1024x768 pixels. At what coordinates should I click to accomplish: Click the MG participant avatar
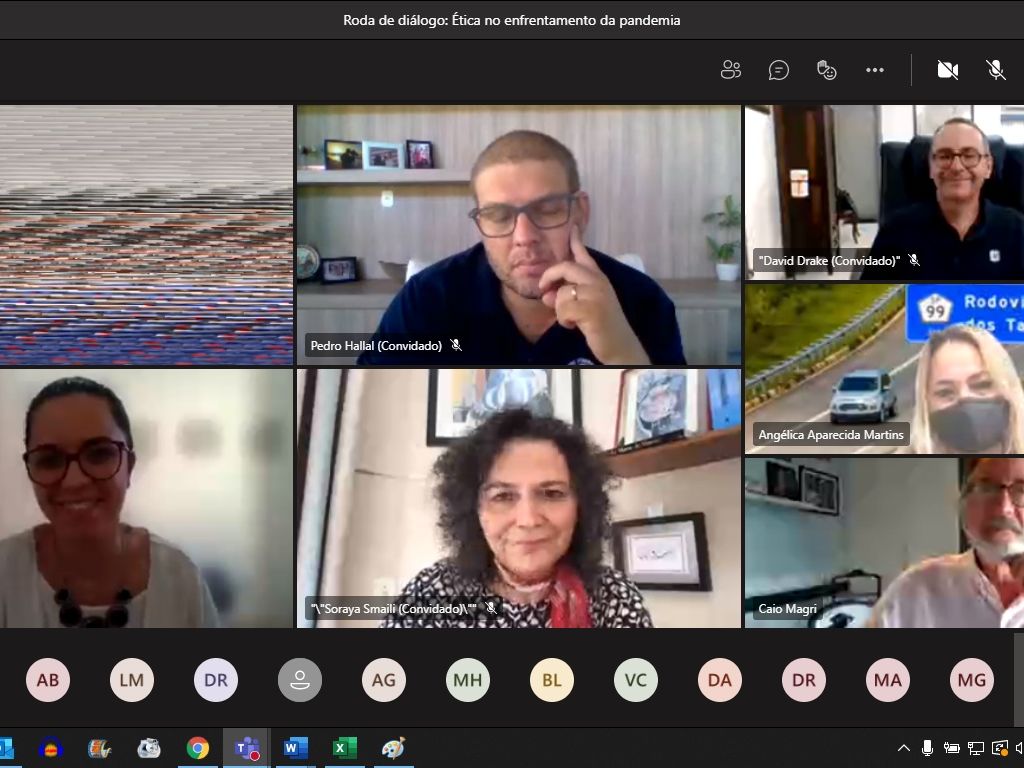[972, 680]
